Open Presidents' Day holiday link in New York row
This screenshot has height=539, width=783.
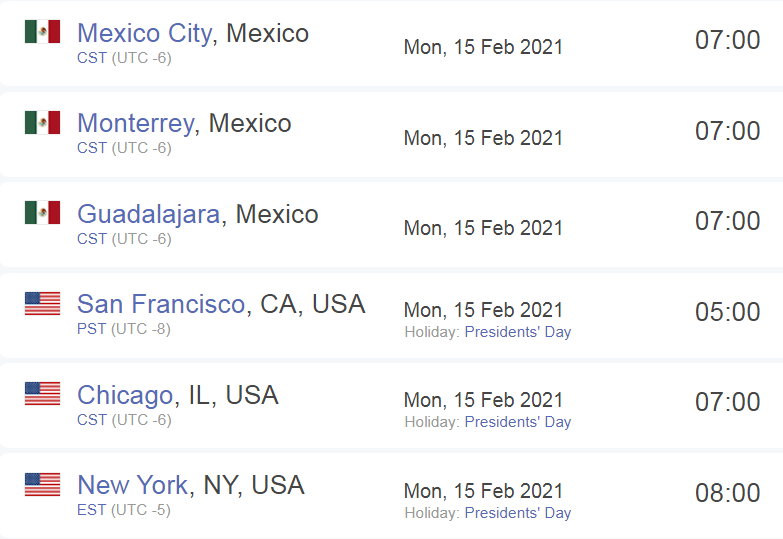[518, 513]
